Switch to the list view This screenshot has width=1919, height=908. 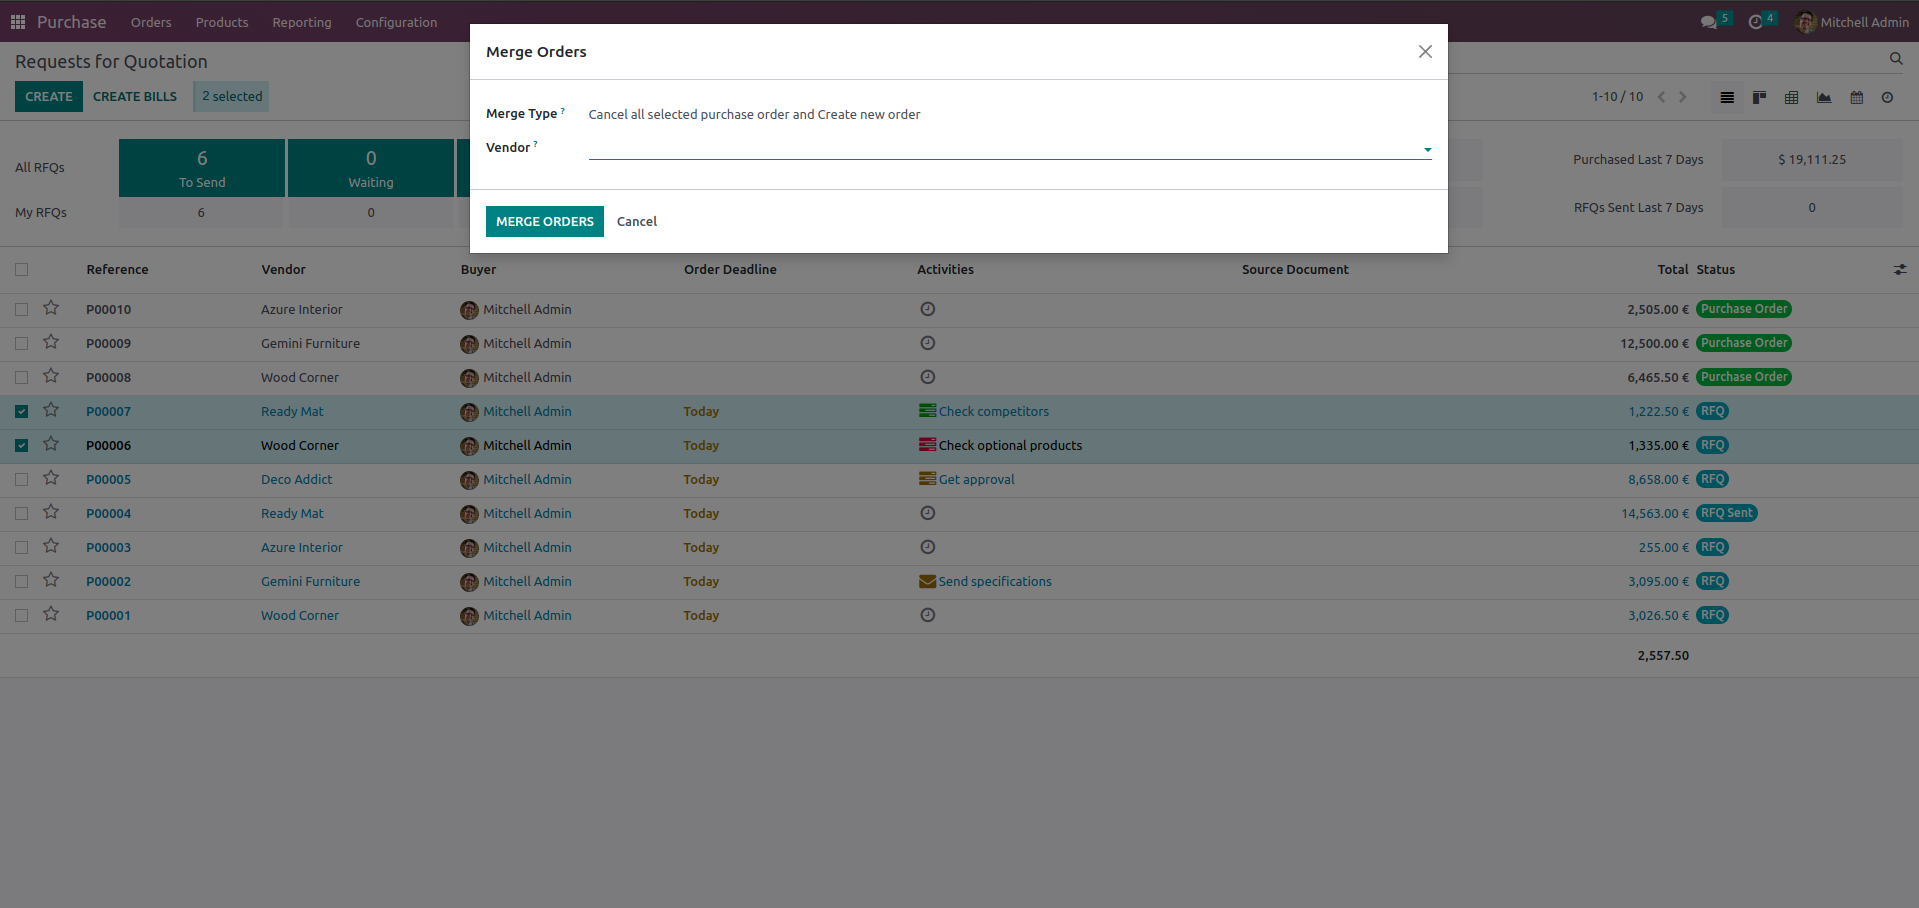click(x=1727, y=97)
